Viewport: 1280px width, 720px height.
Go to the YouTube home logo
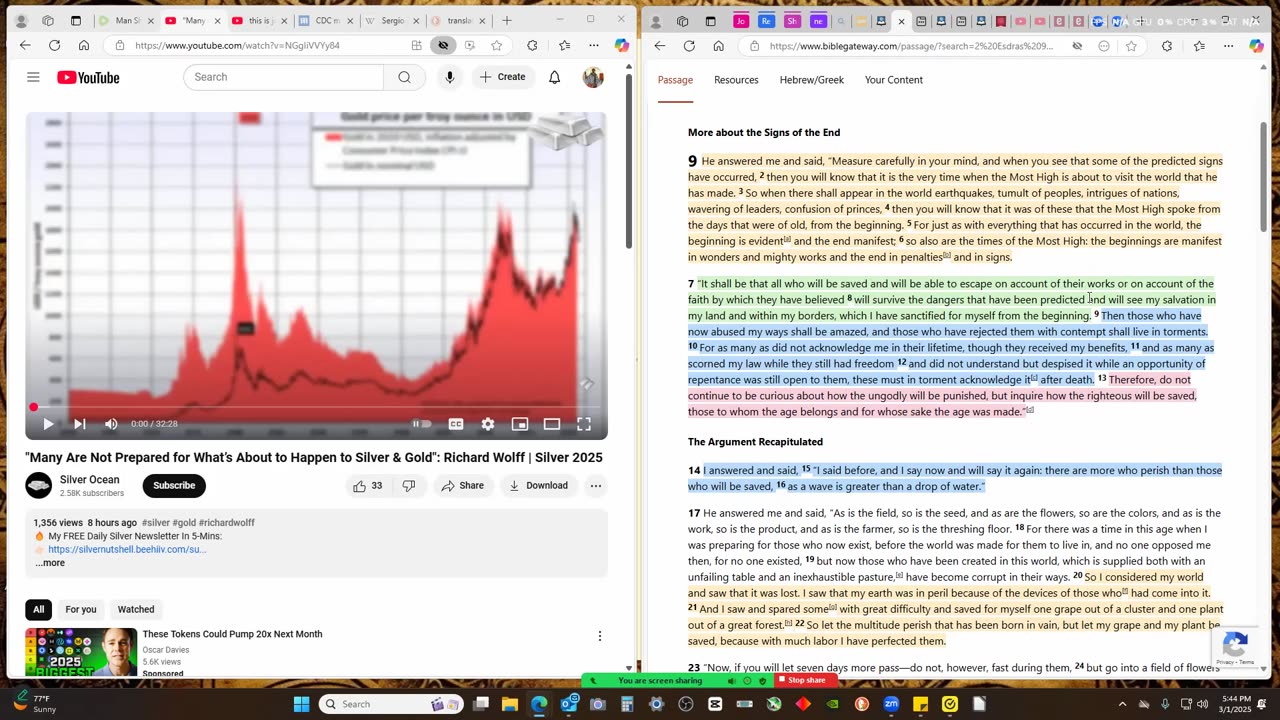pyautogui.click(x=88, y=77)
